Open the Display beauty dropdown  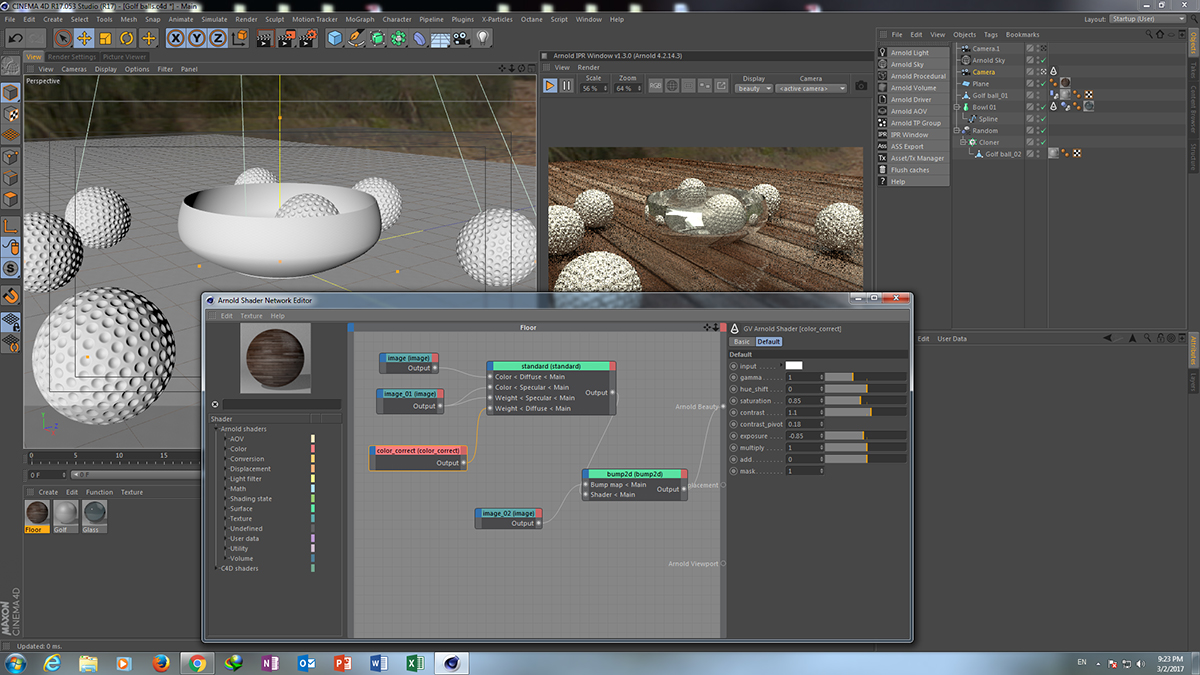pyautogui.click(x=753, y=88)
